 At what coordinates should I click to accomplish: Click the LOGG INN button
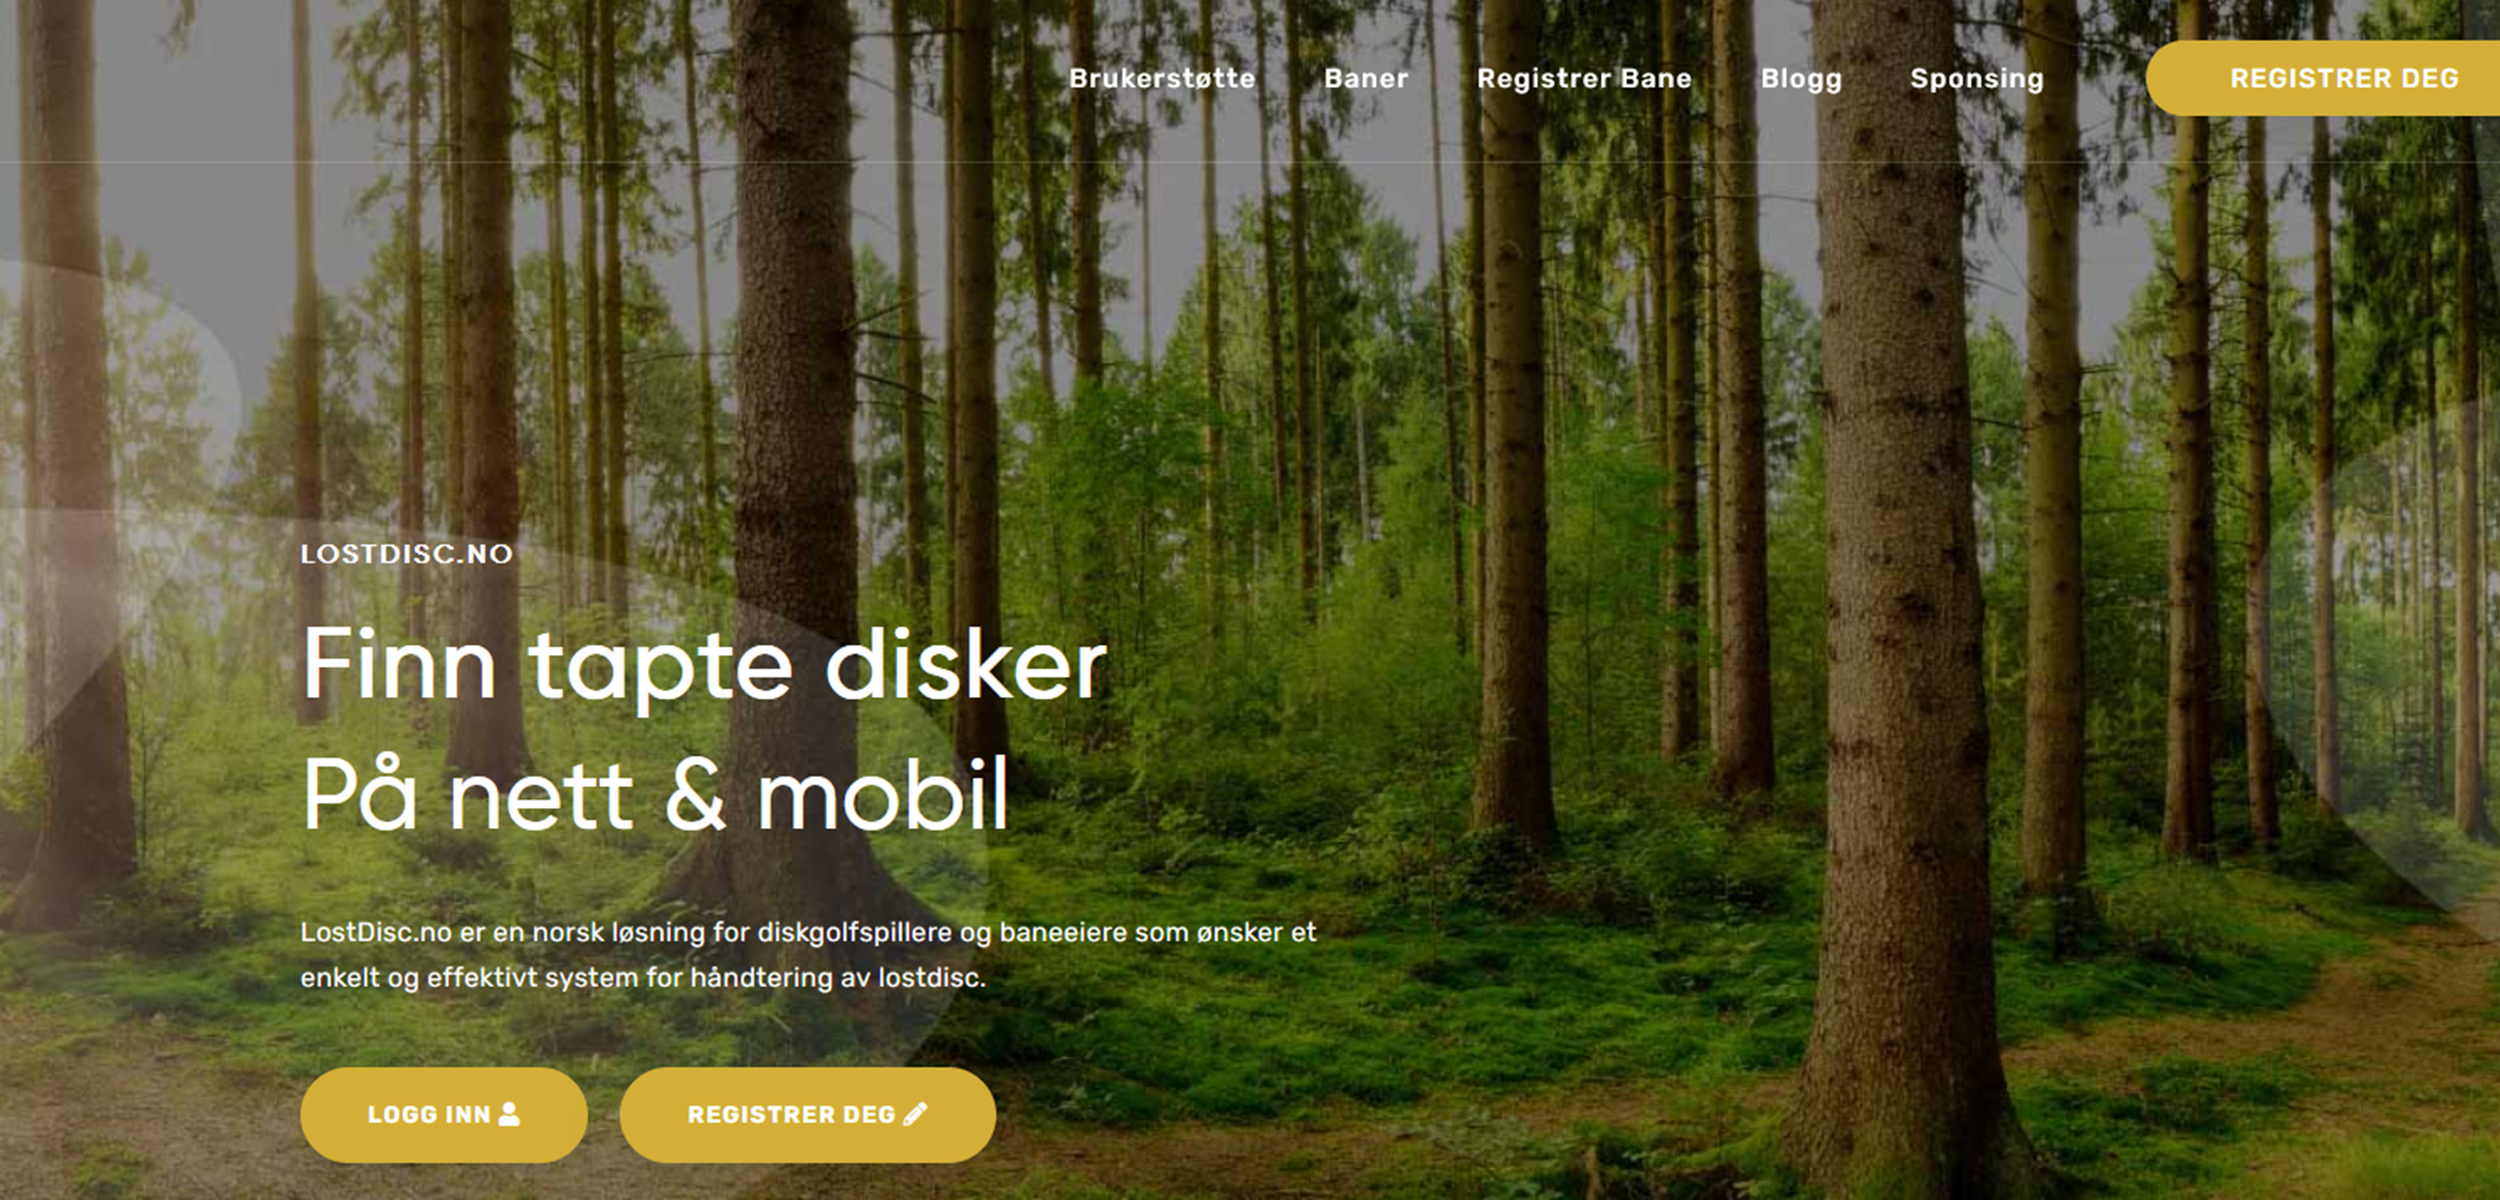pyautogui.click(x=443, y=1114)
